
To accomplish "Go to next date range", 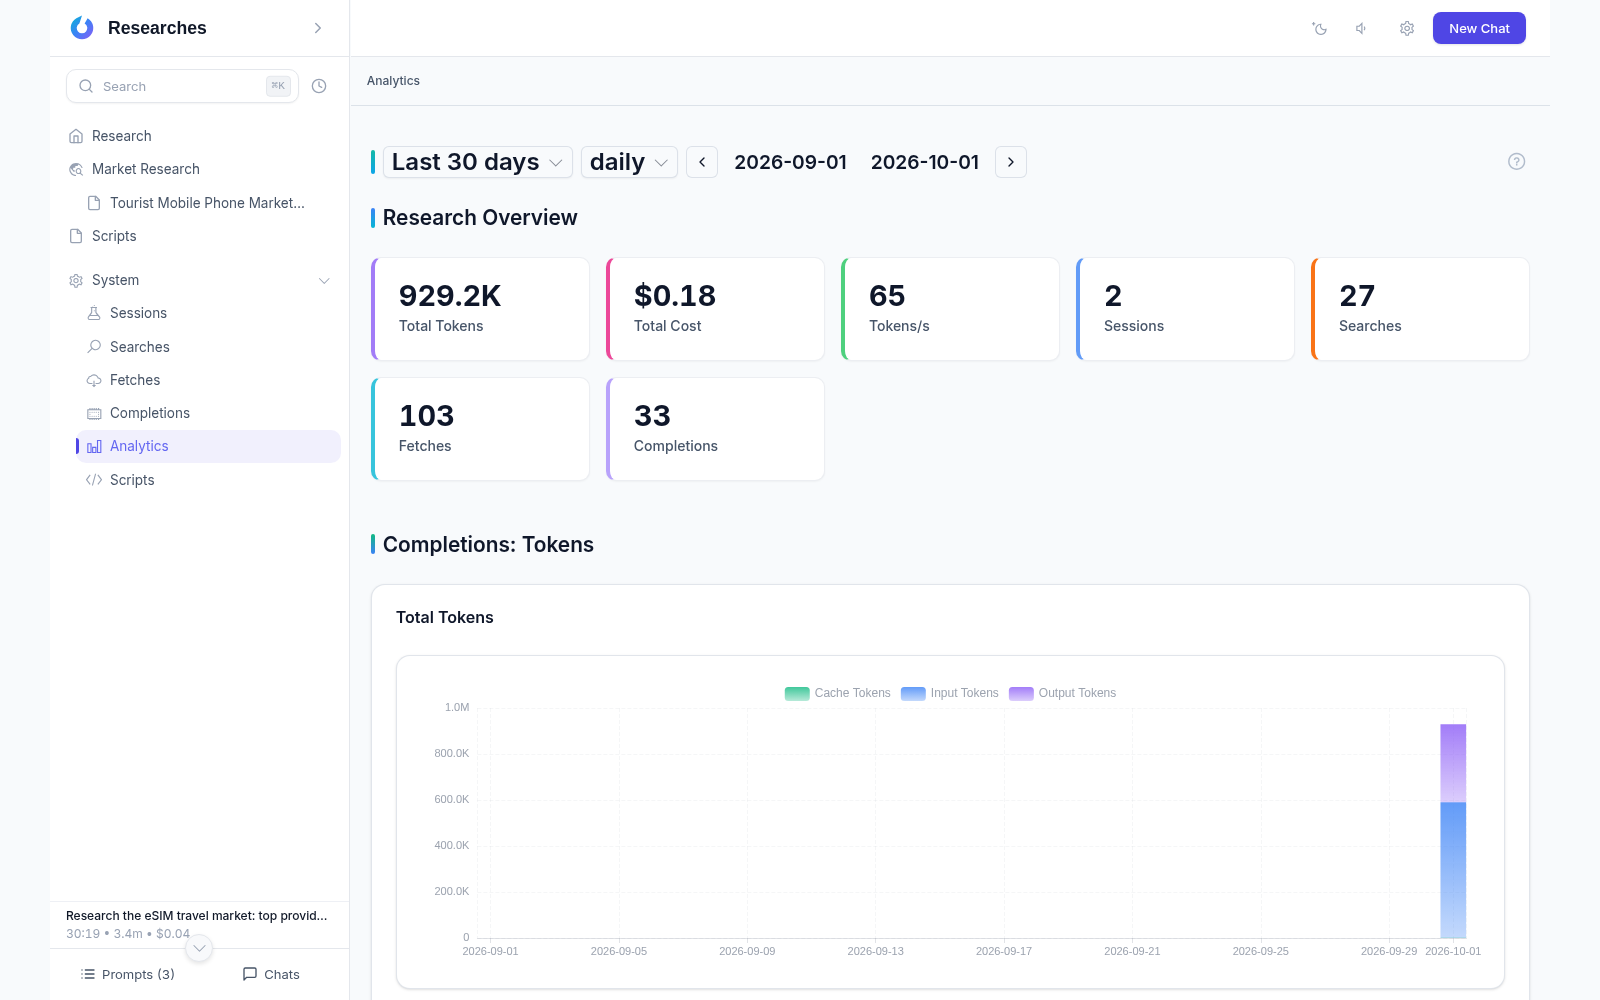I will (x=1011, y=162).
